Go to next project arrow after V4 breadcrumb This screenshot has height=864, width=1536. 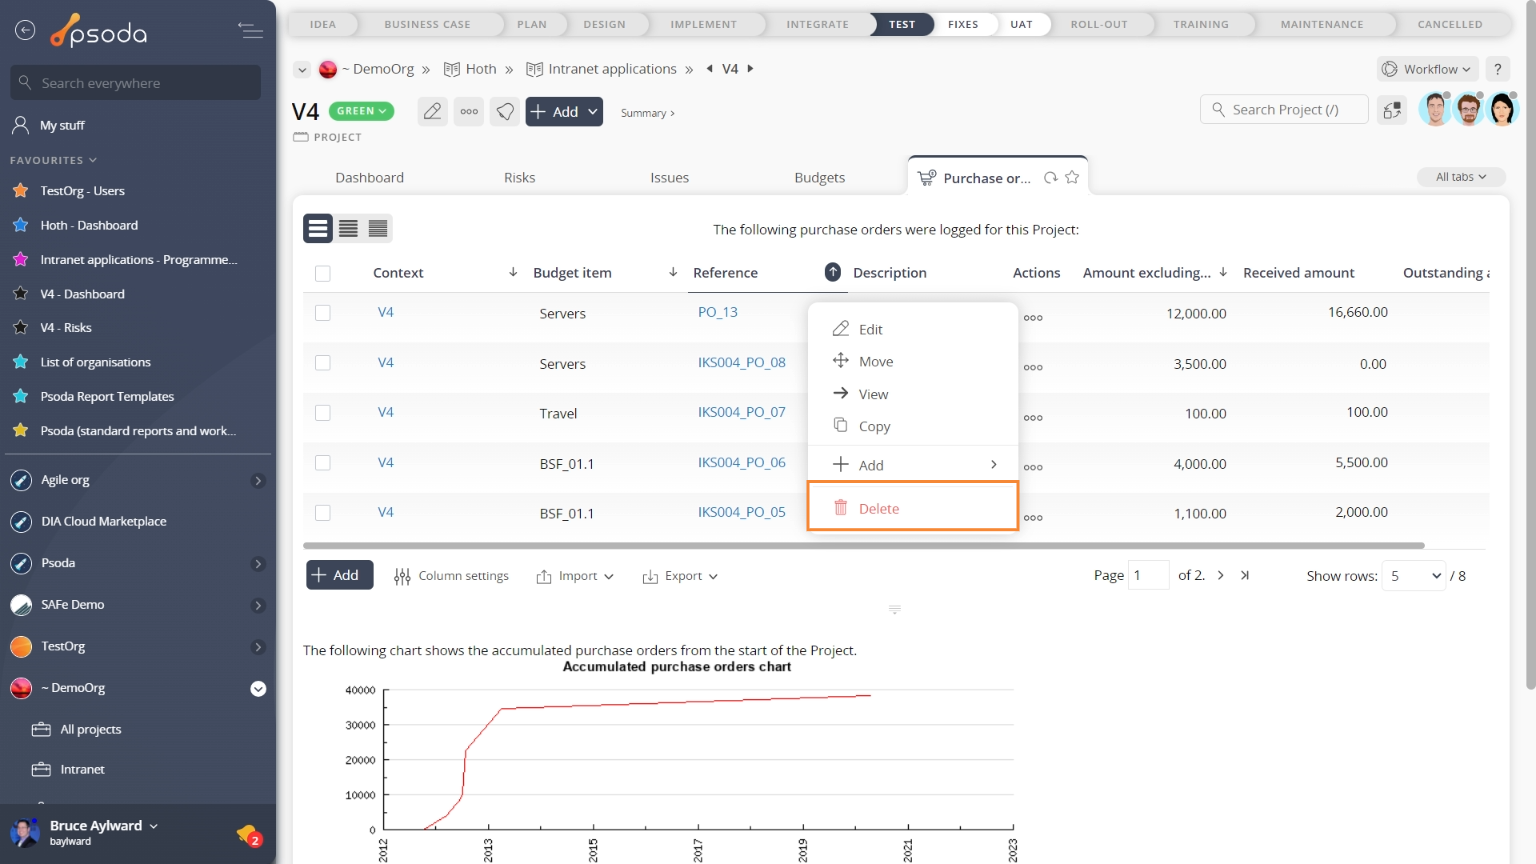[x=751, y=69]
